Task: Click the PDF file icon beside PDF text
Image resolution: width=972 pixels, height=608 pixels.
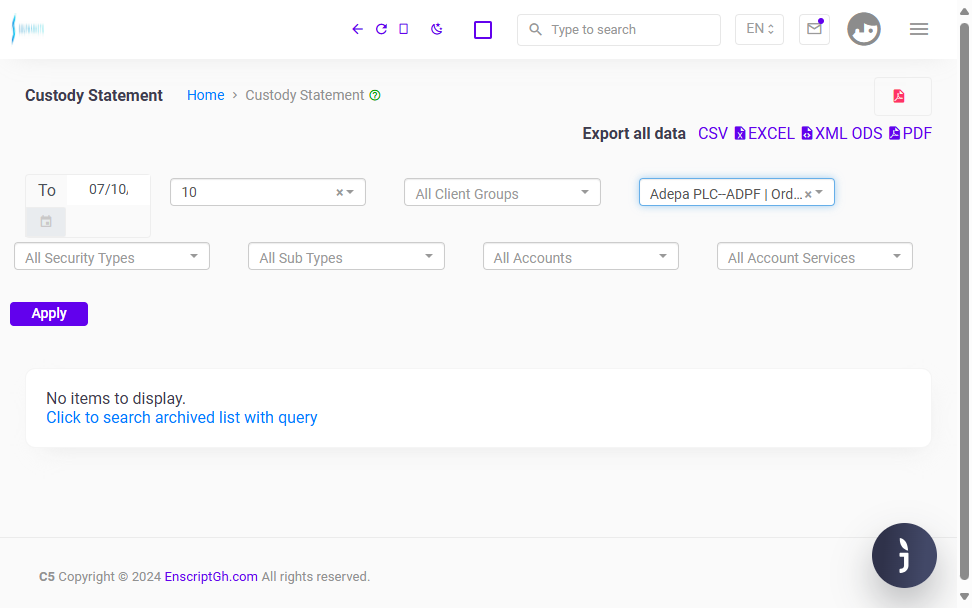Action: [895, 134]
